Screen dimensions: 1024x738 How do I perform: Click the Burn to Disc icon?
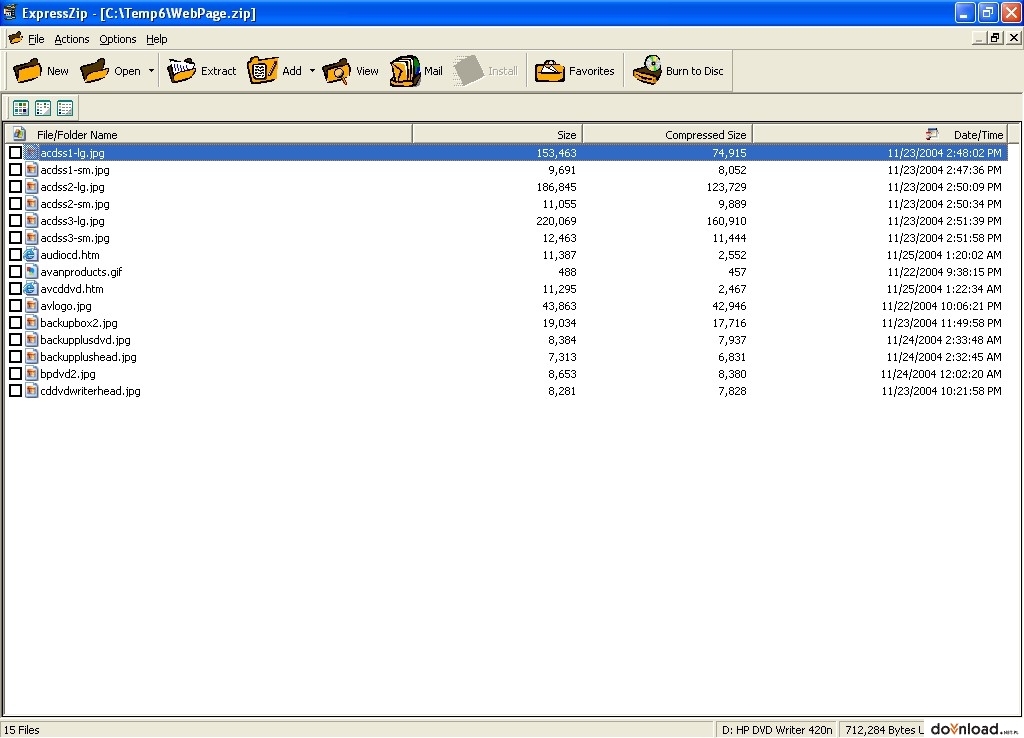click(x=647, y=70)
